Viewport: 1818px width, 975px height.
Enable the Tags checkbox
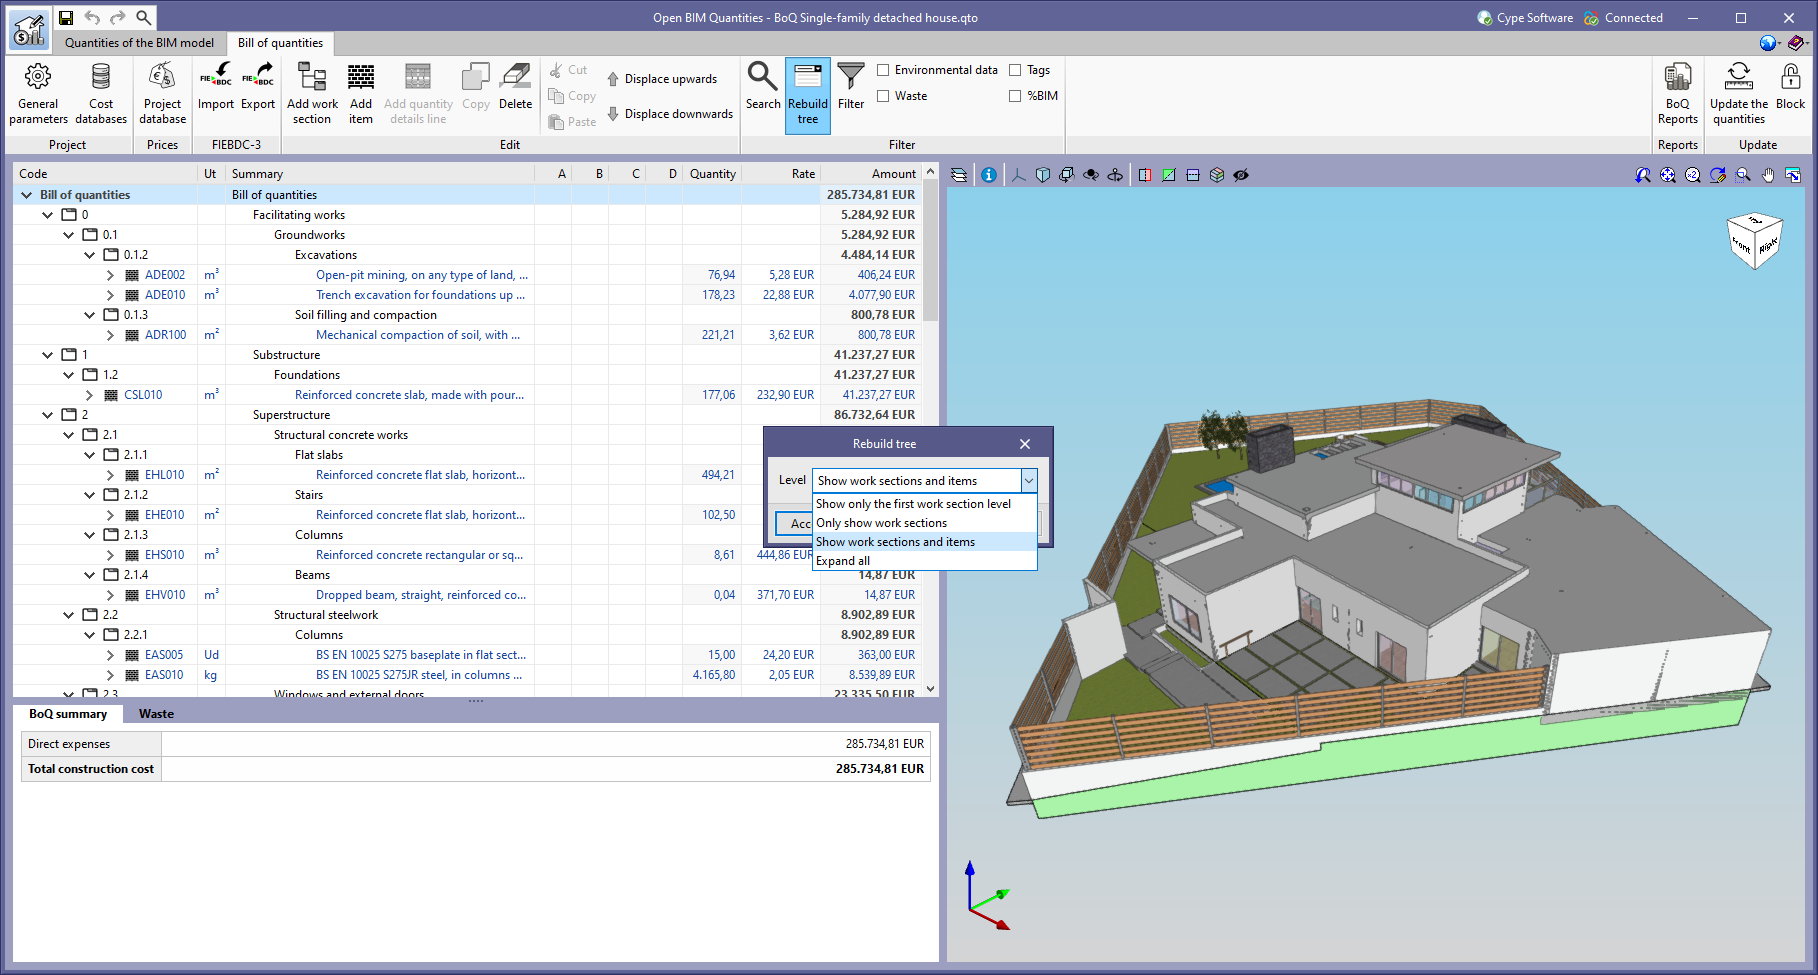1015,69
